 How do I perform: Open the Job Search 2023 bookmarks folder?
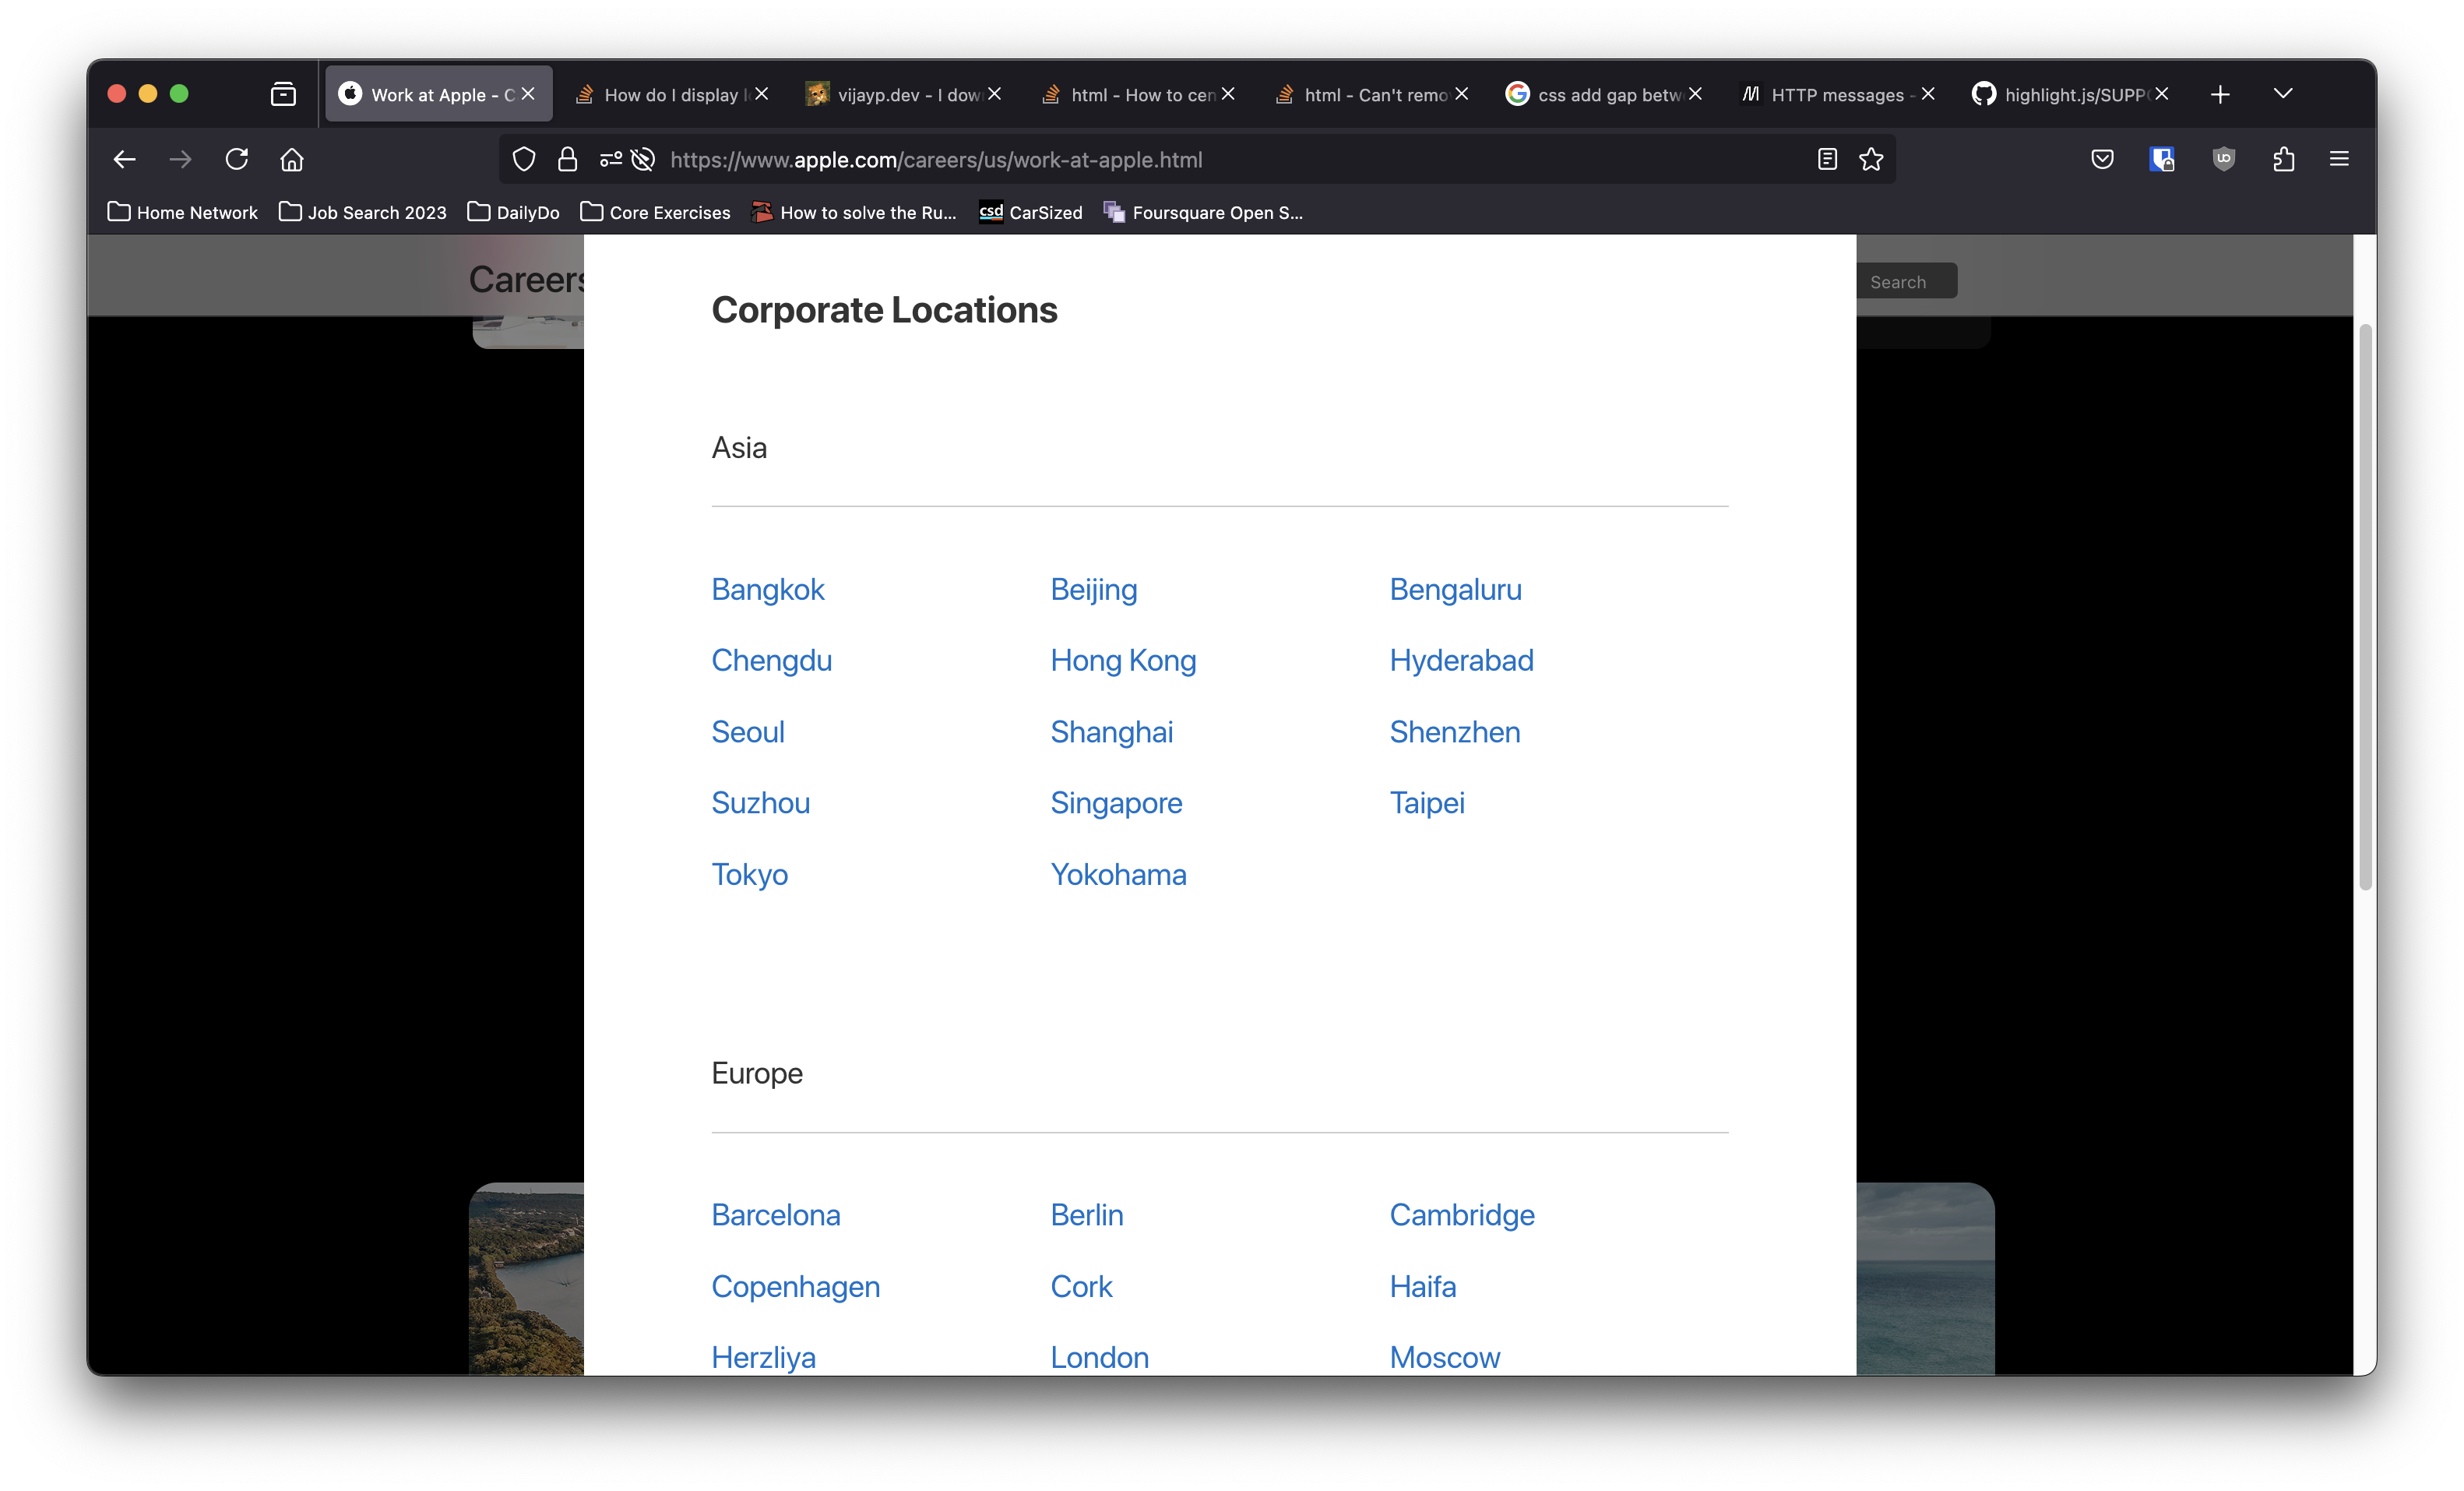coord(362,212)
